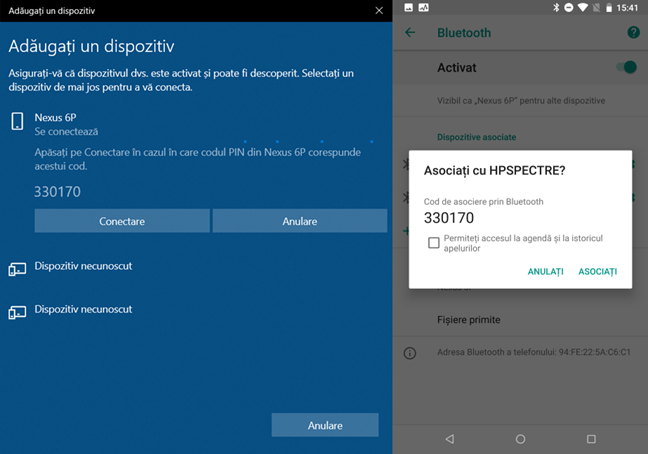The width and height of the screenshot is (648, 454).
Task: Cancel pairing next to the Conectare button
Action: tap(299, 221)
